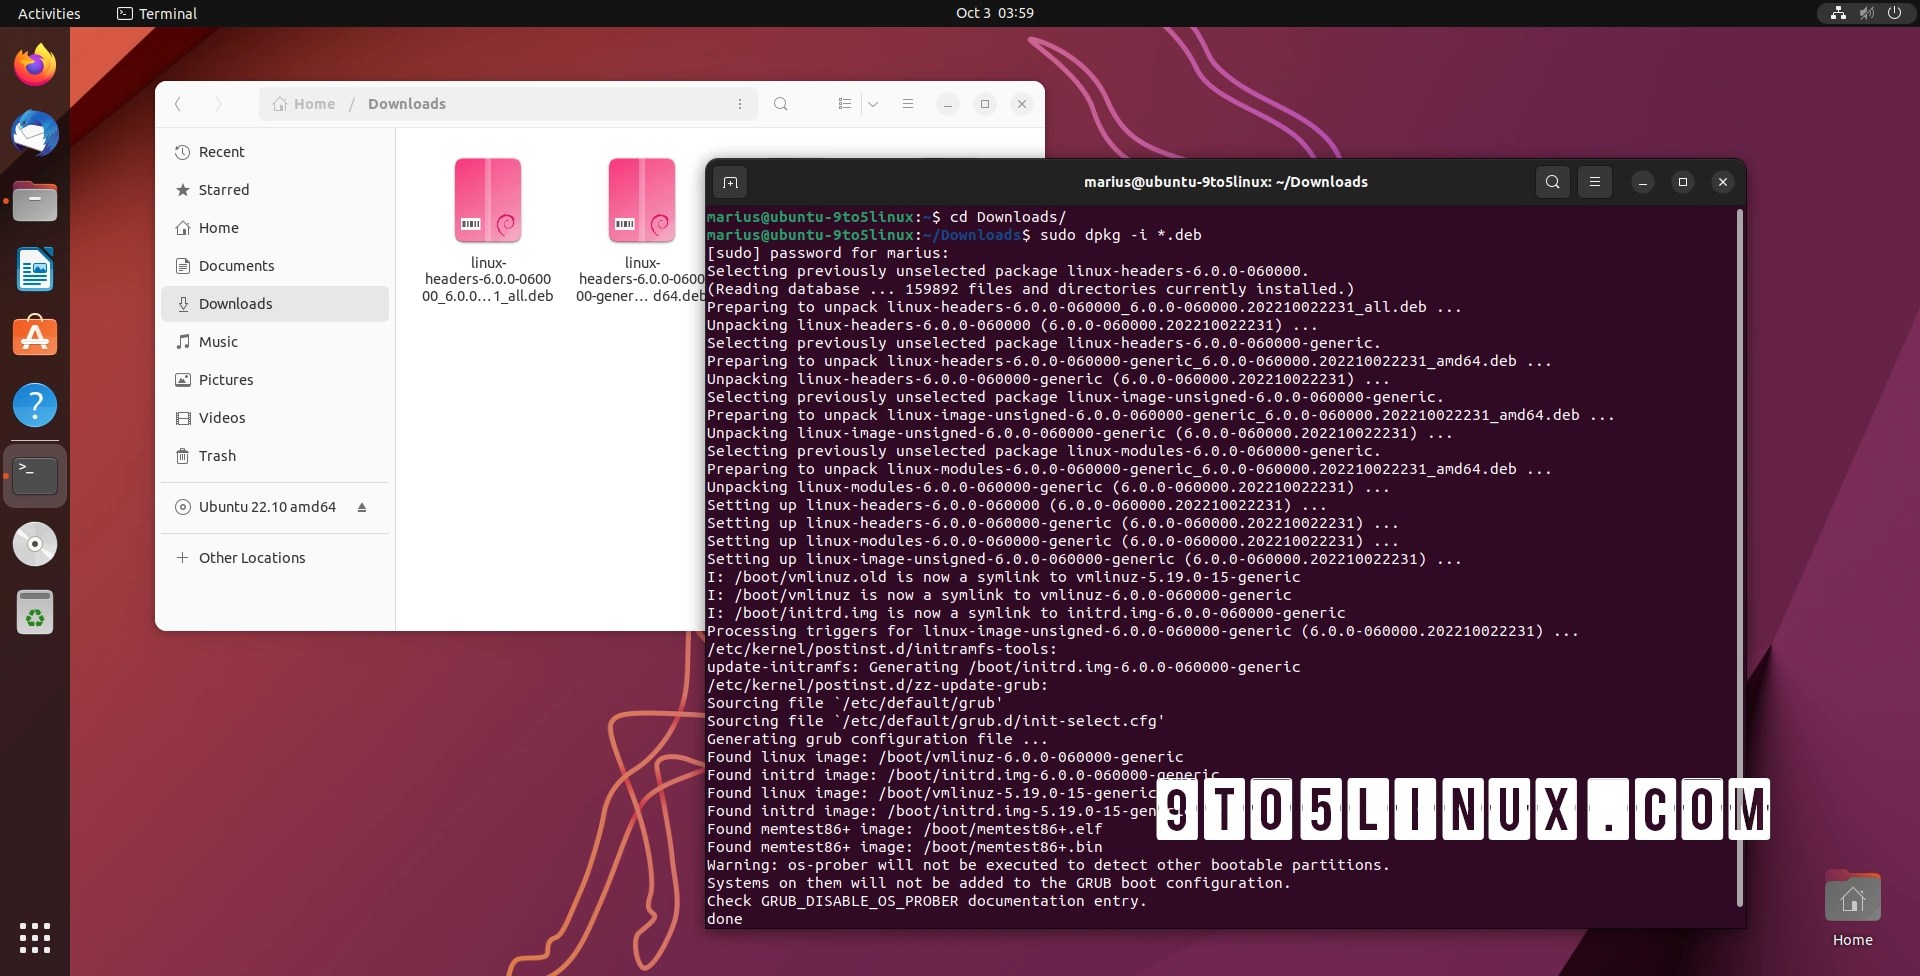Toggle the search bar in Files
The height and width of the screenshot is (976, 1920).
point(781,104)
